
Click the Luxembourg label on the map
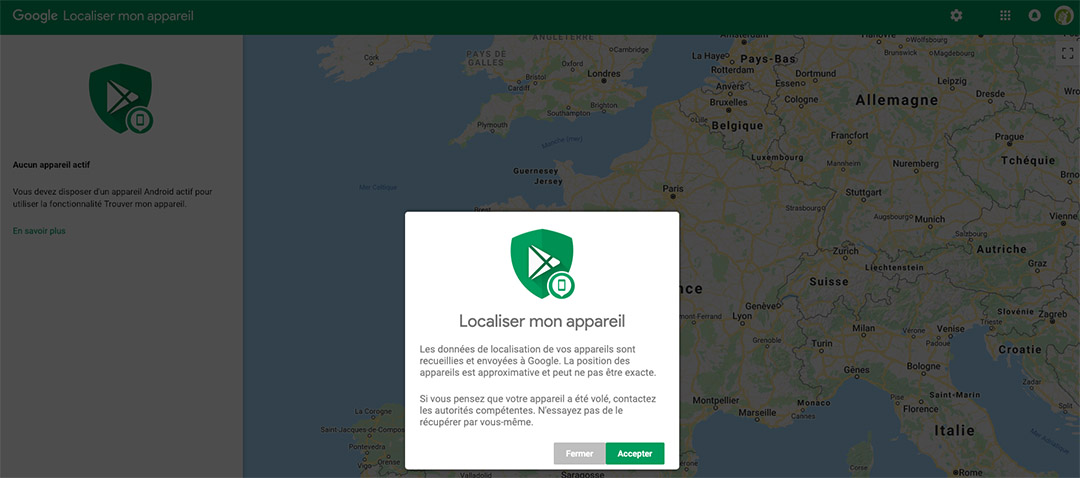[x=777, y=157]
